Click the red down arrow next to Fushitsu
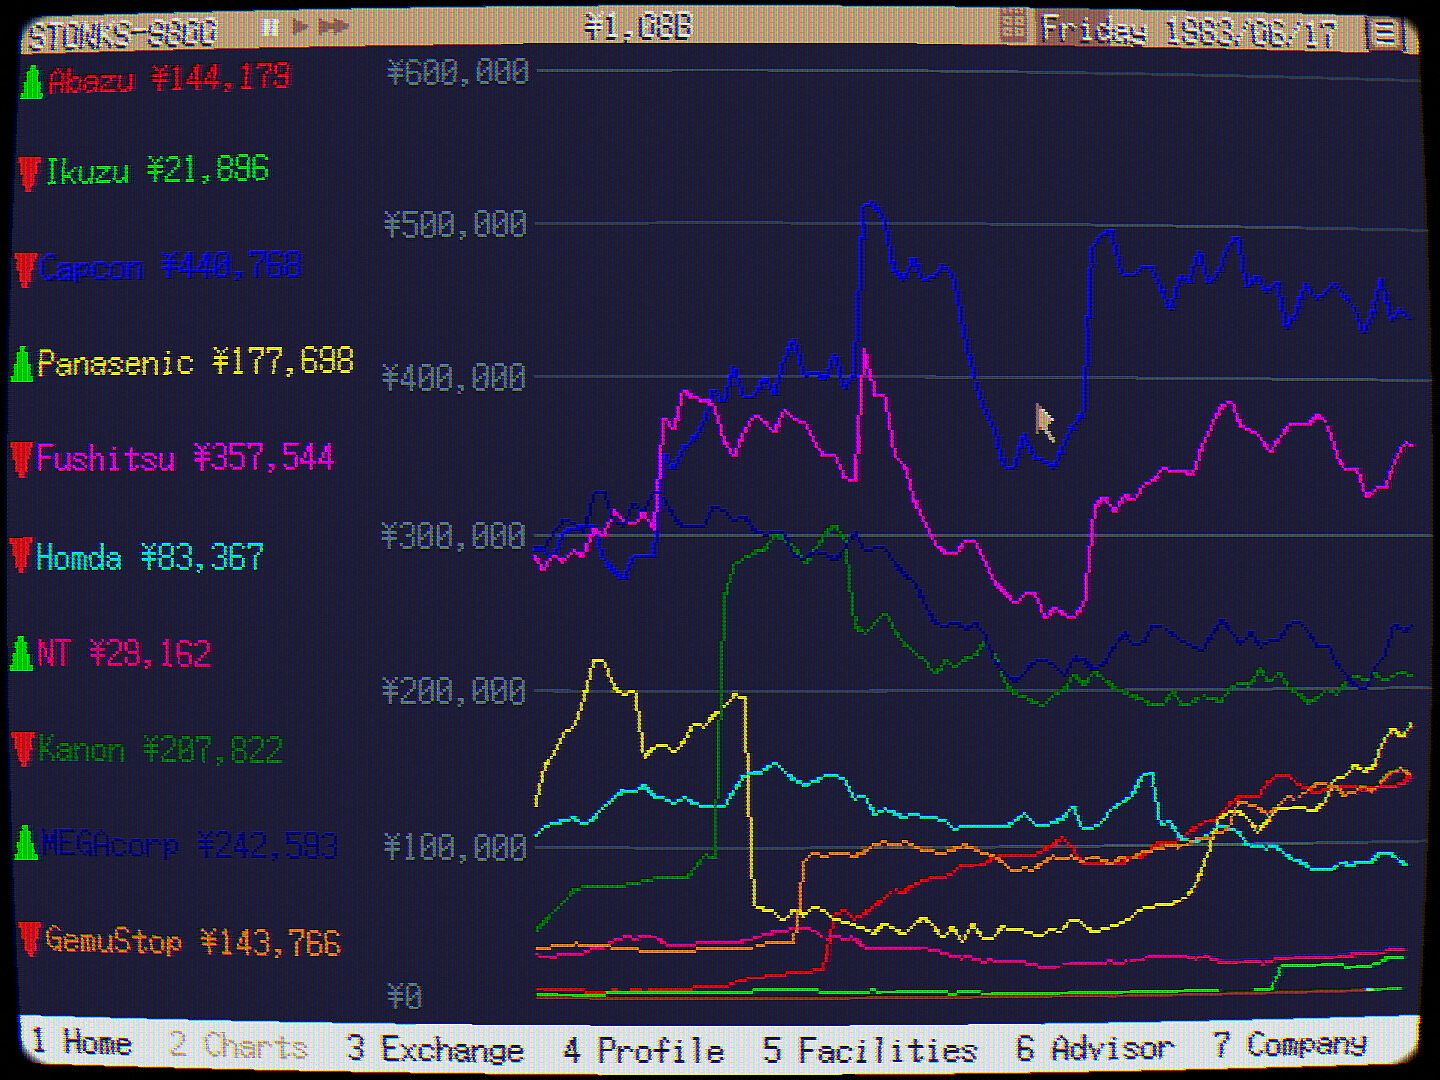This screenshot has height=1080, width=1440. (22, 460)
